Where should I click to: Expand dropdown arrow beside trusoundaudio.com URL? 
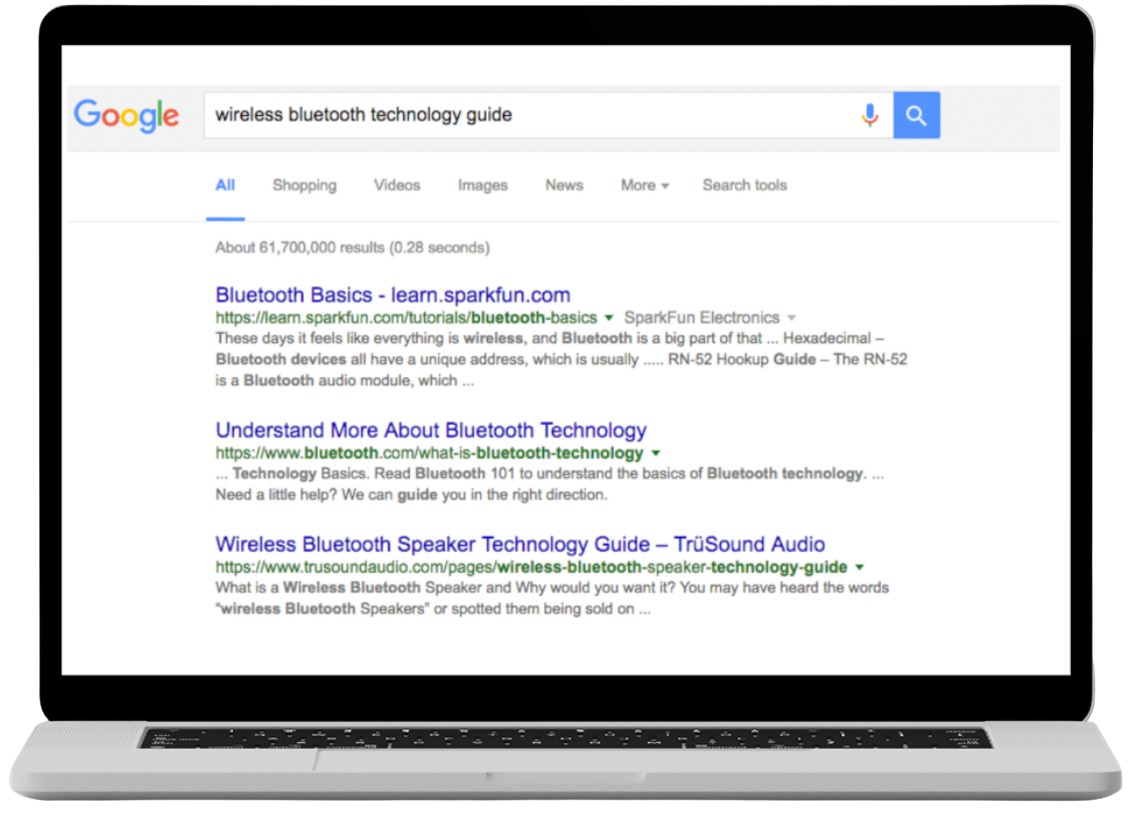tap(860, 567)
